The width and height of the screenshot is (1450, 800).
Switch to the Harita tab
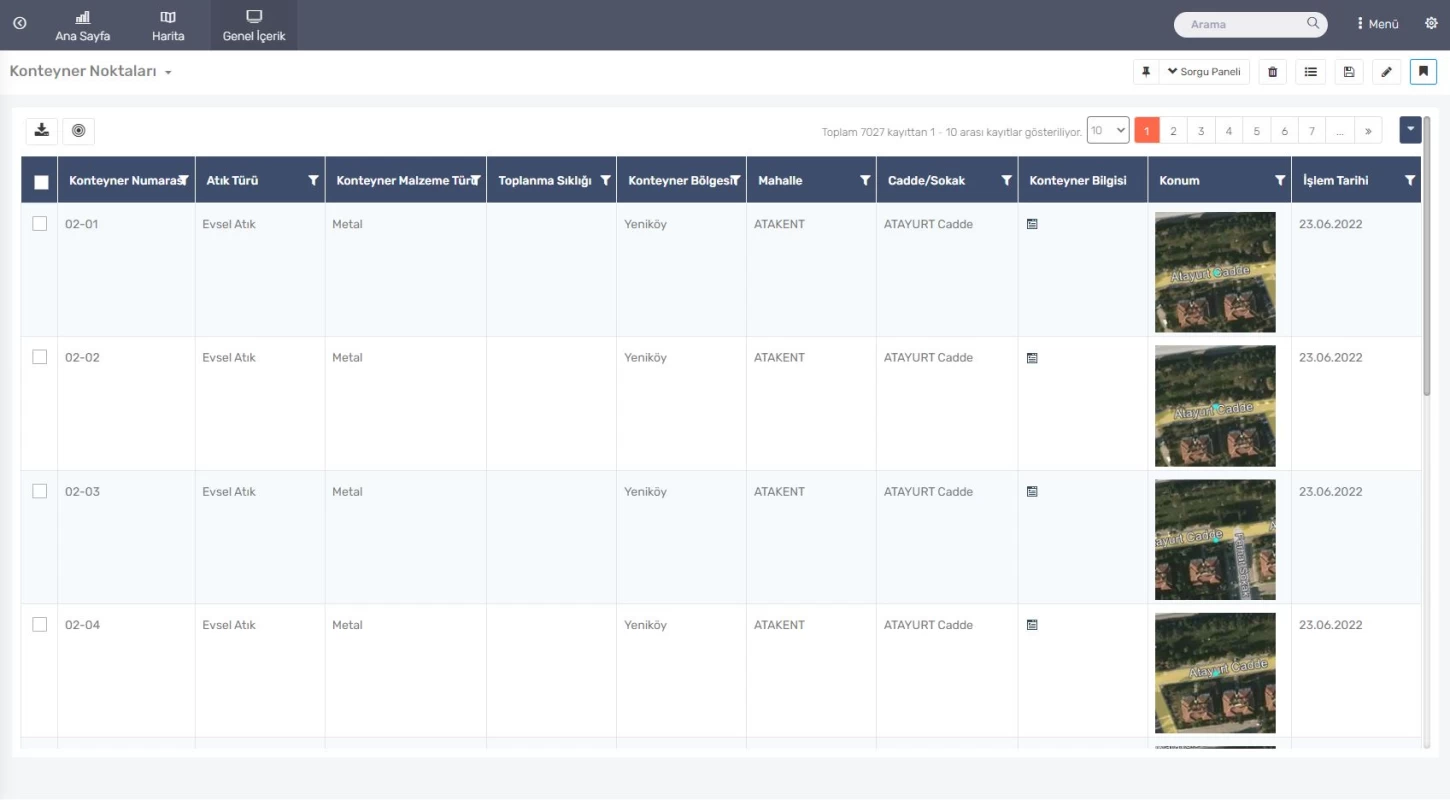tap(168, 26)
